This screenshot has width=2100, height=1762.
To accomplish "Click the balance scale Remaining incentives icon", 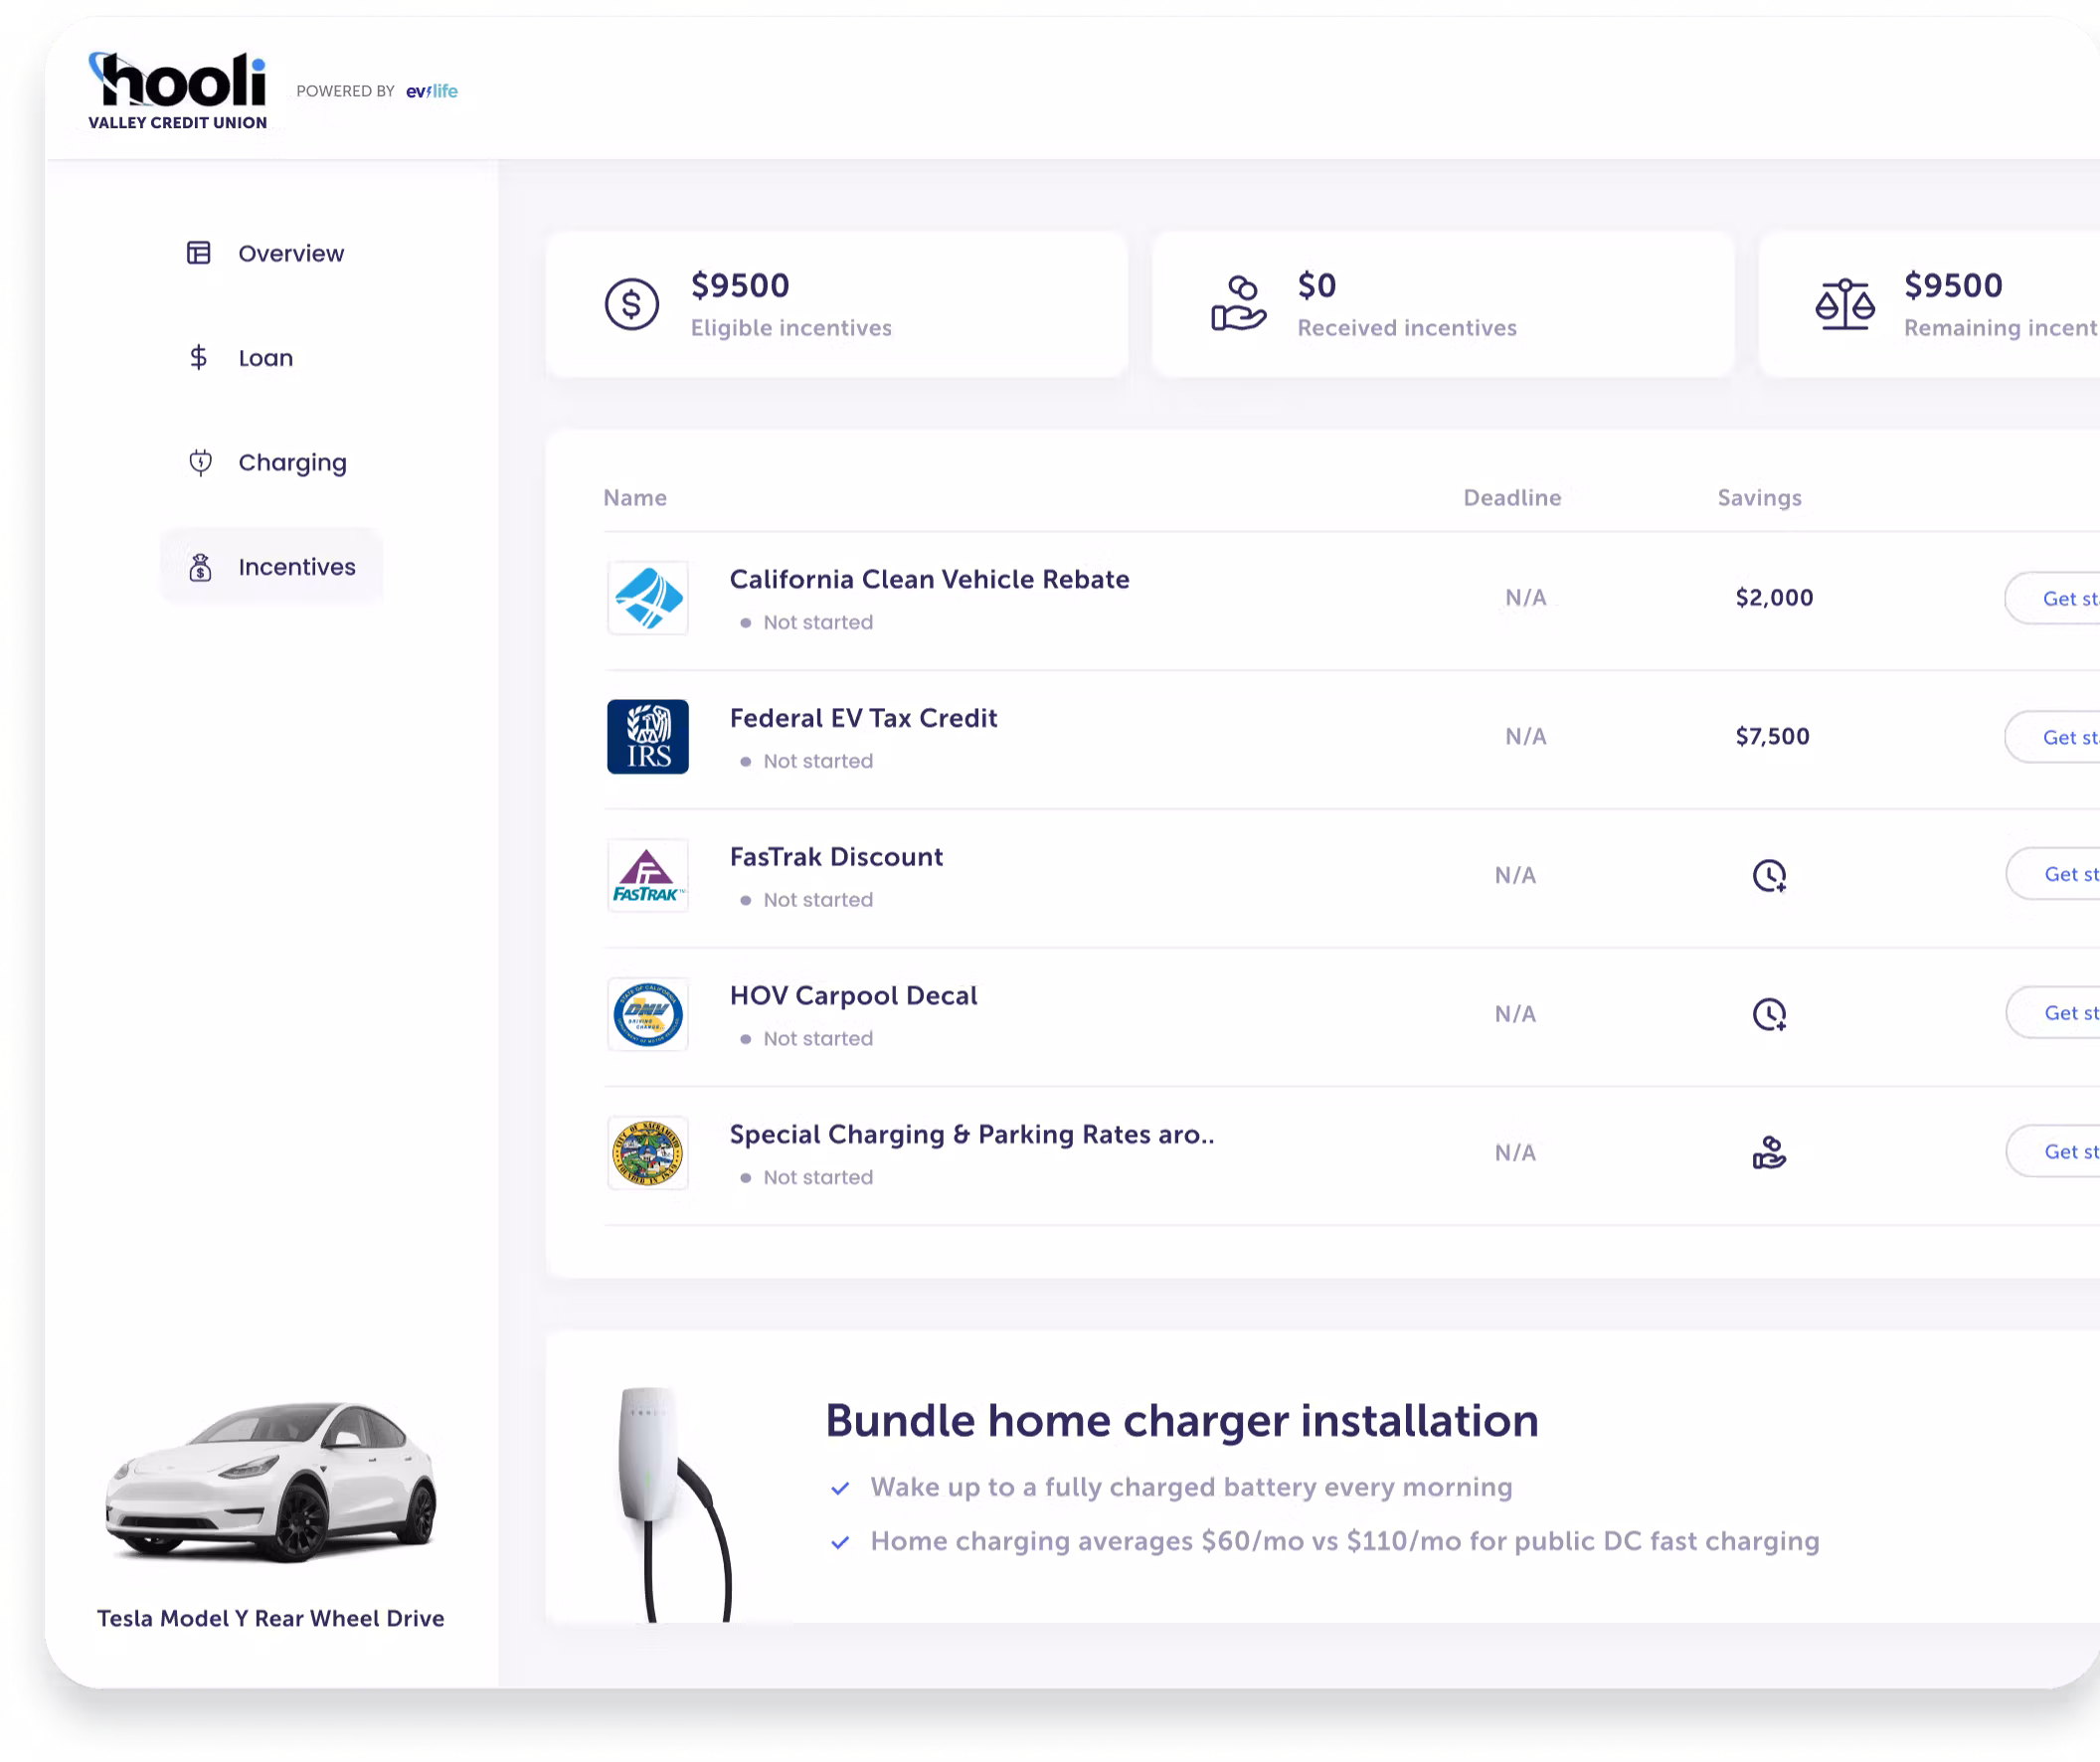I will 1844,304.
